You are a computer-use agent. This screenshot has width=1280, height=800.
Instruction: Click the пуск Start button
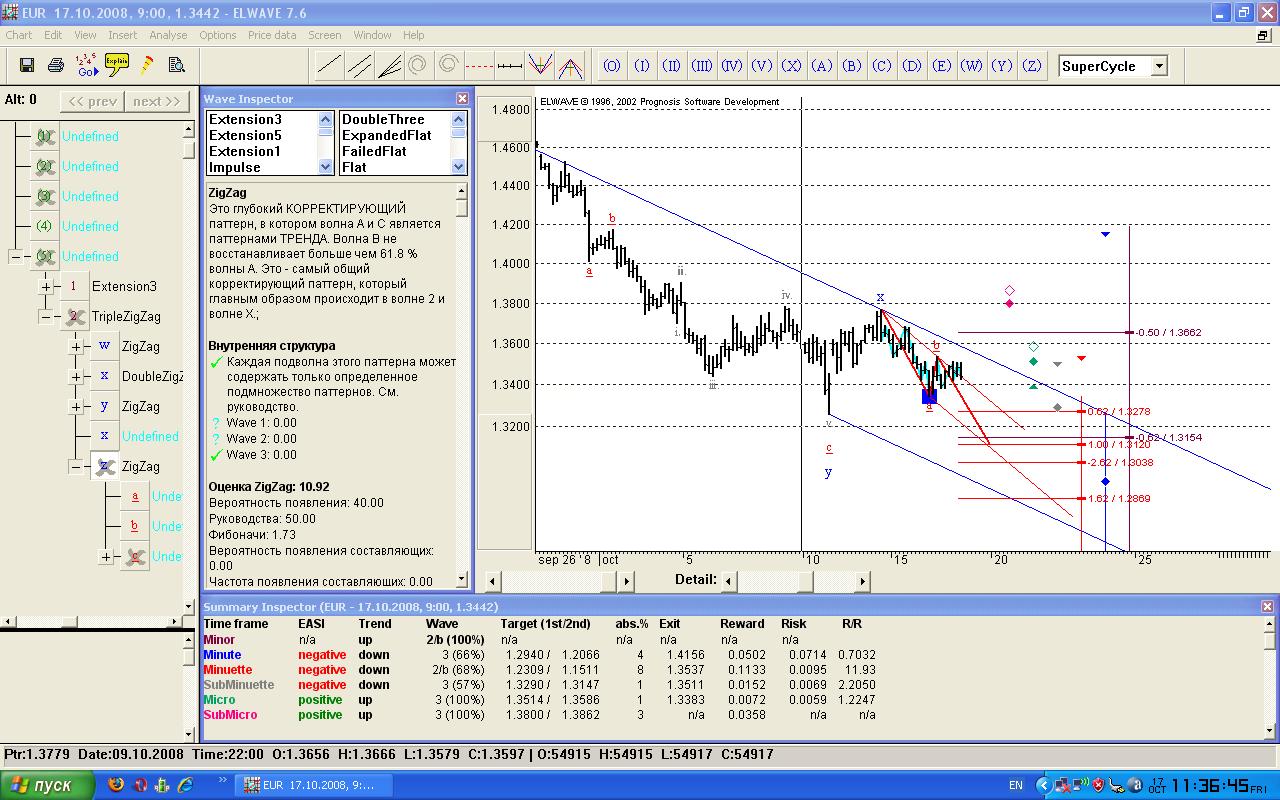[x=46, y=785]
